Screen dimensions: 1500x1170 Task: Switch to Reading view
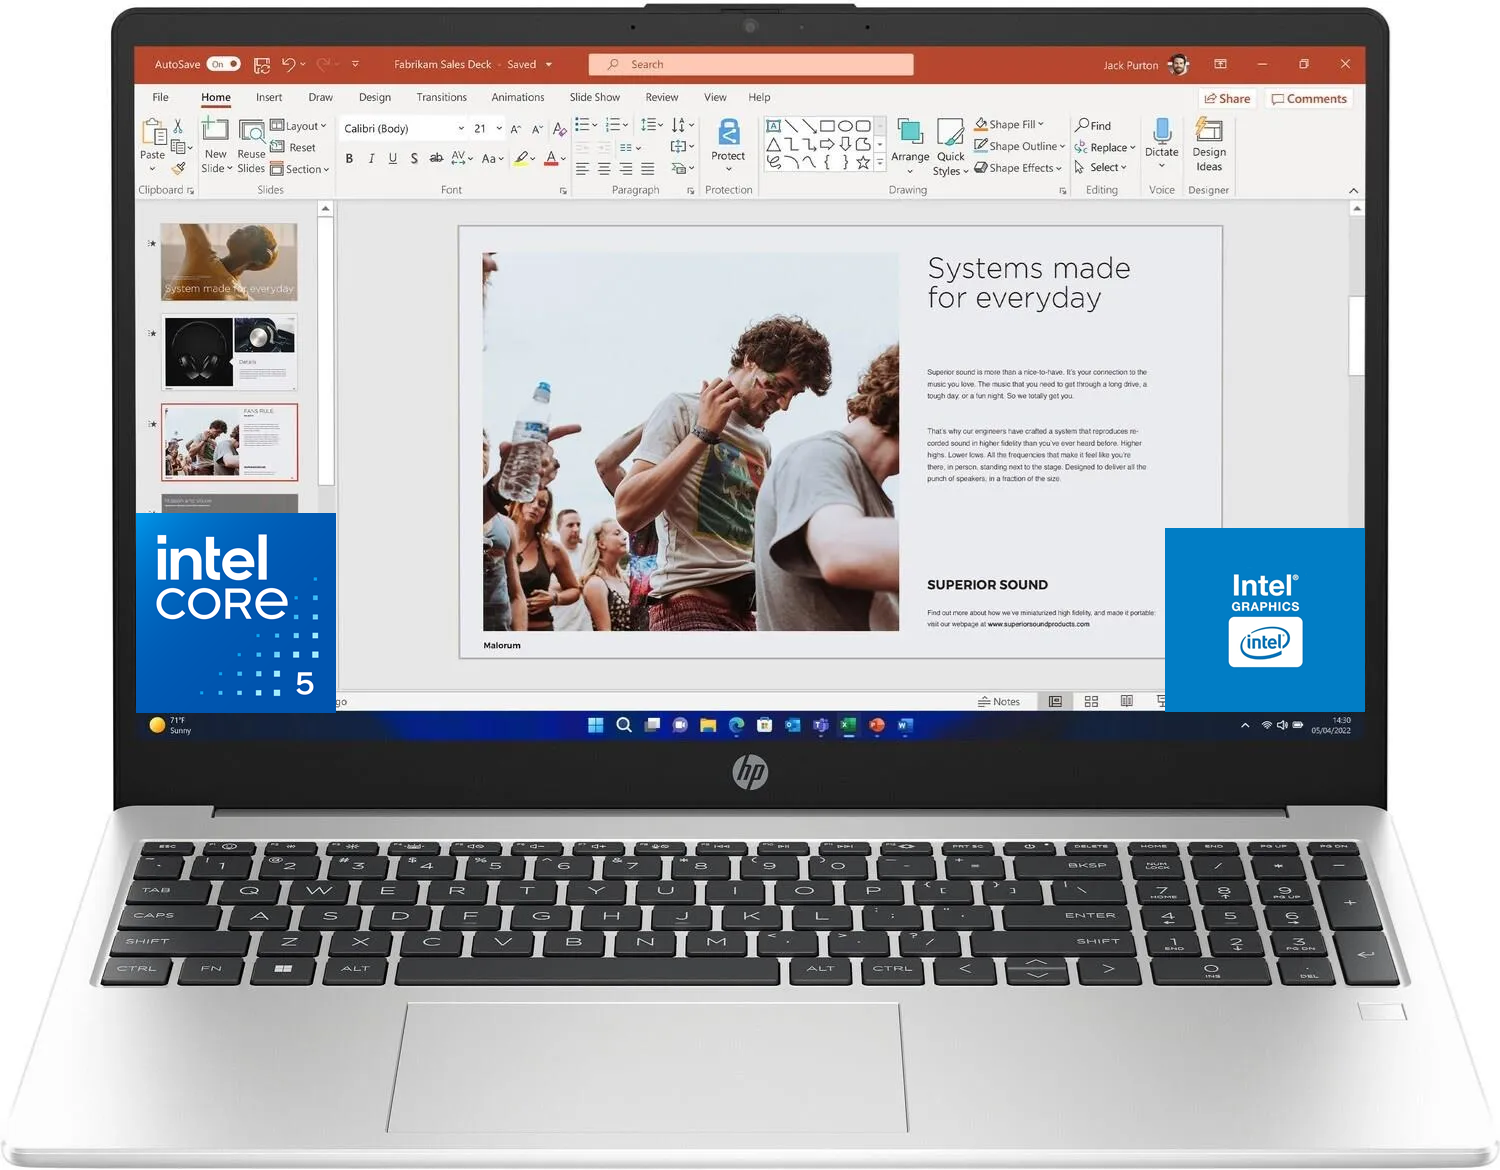(1127, 702)
